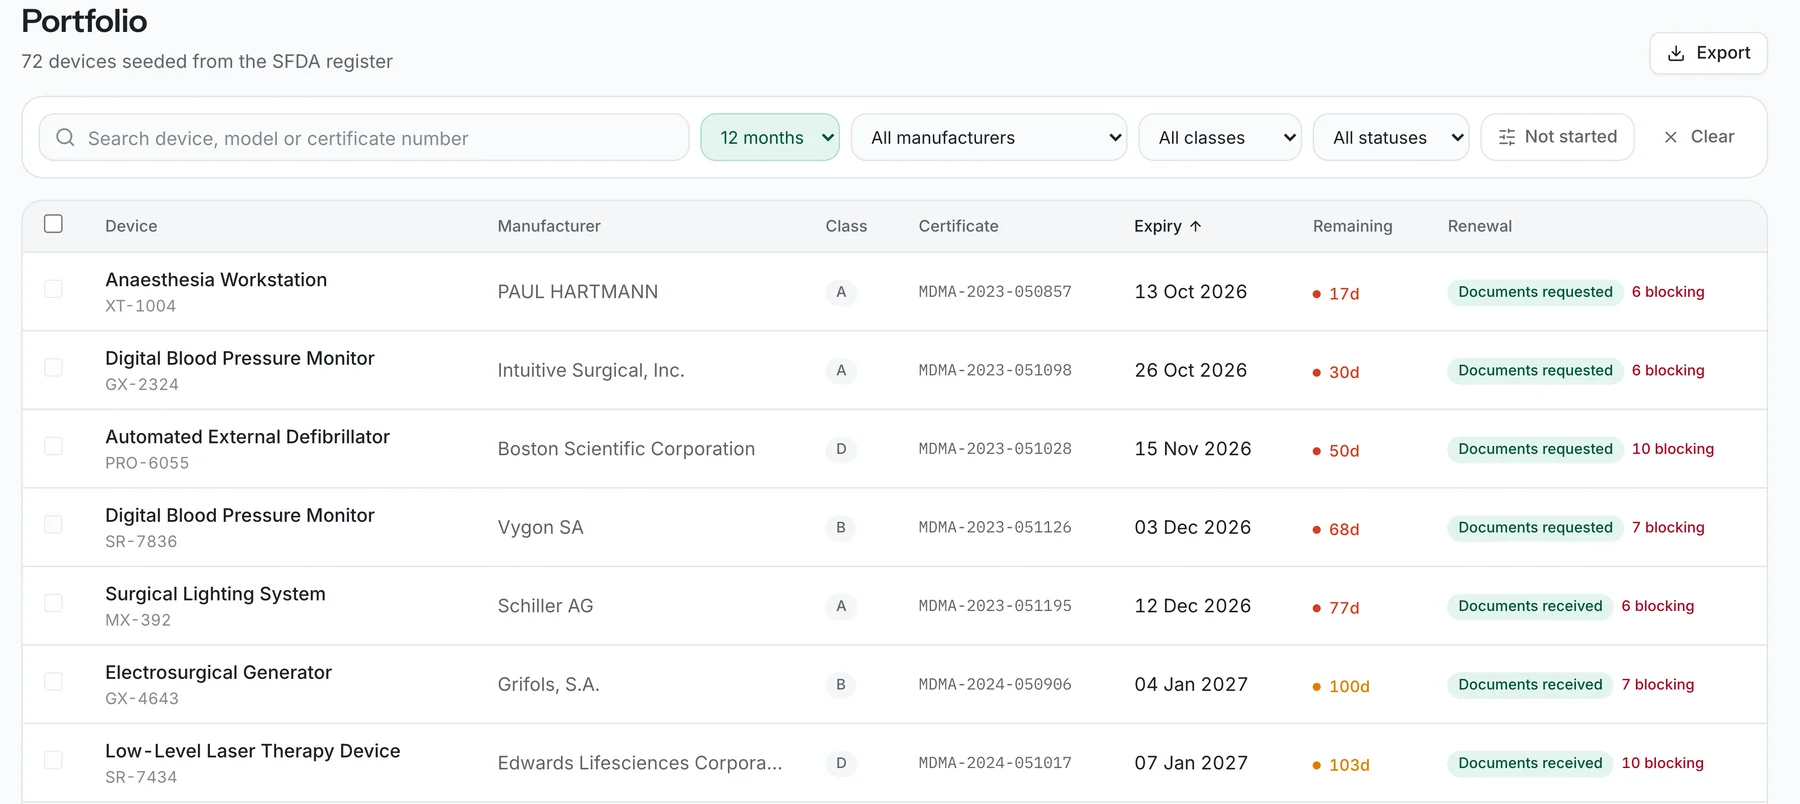Click orange dot beside 103d remaining
This screenshot has width=1800, height=804.
(x=1317, y=765)
